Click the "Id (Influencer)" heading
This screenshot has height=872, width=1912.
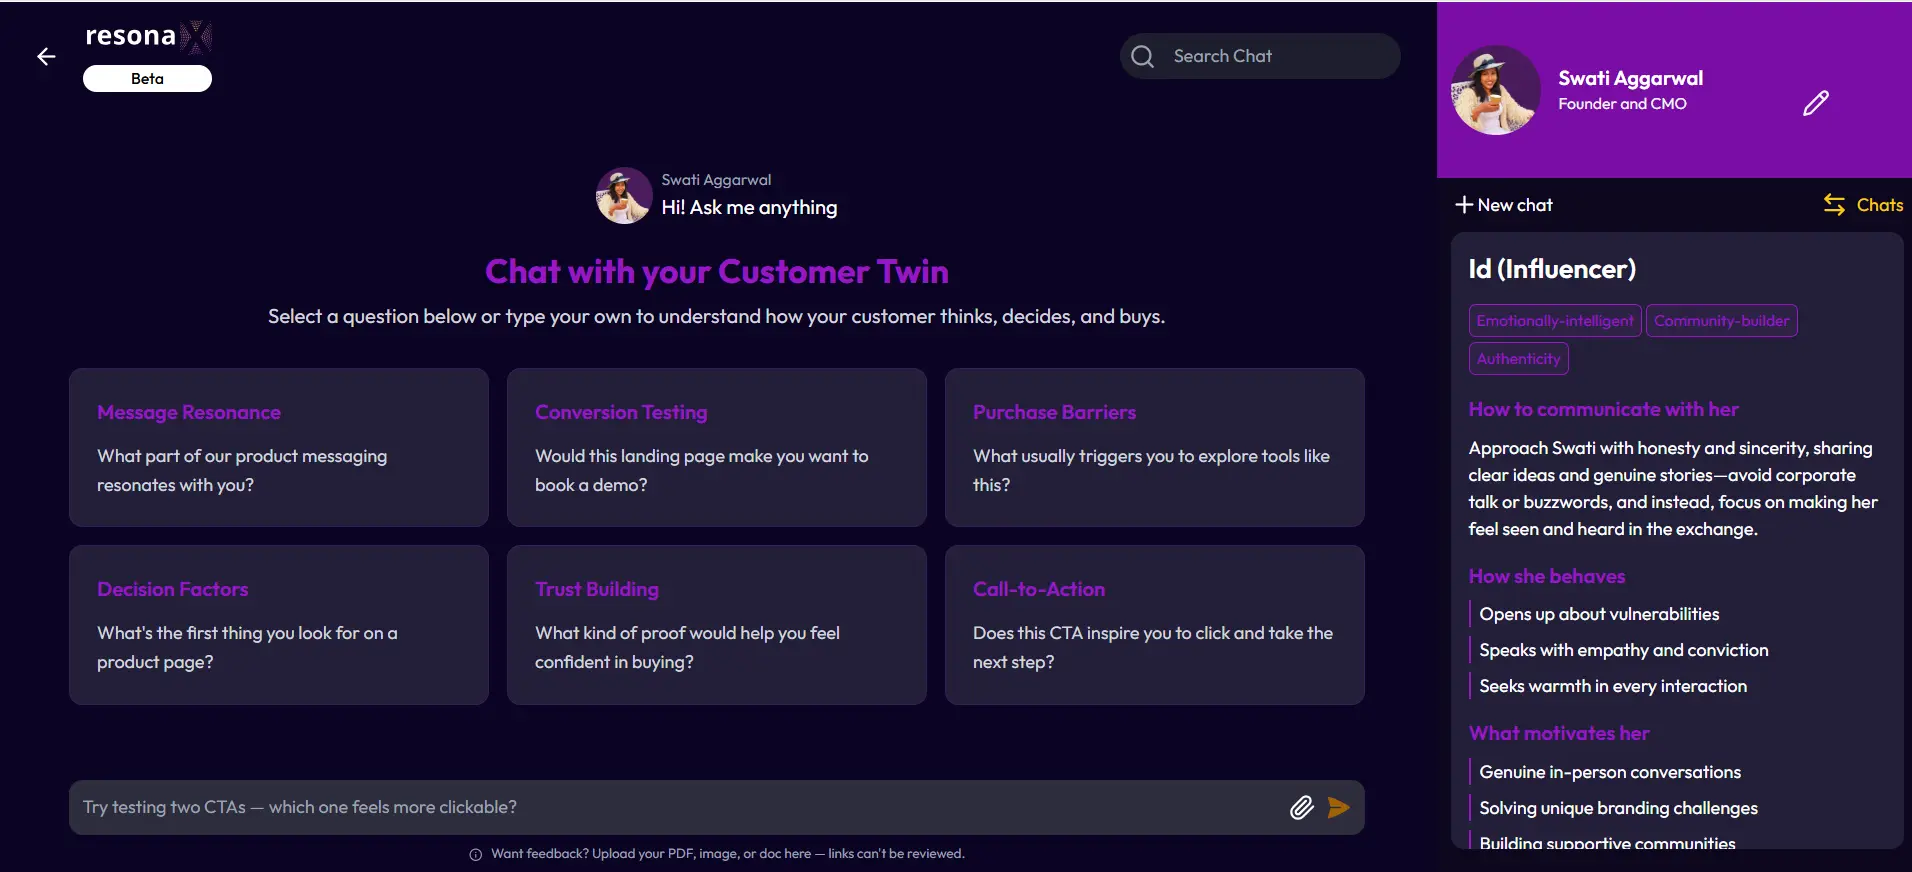coord(1552,269)
